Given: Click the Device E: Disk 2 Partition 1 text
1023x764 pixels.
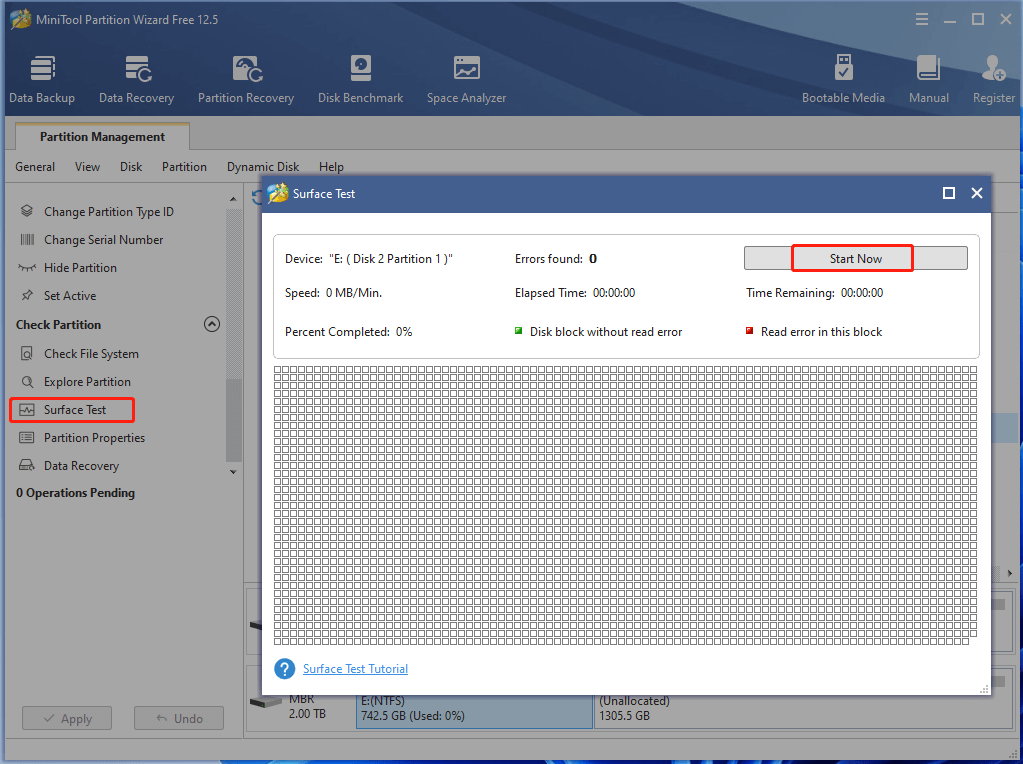Looking at the screenshot, I should [369, 258].
